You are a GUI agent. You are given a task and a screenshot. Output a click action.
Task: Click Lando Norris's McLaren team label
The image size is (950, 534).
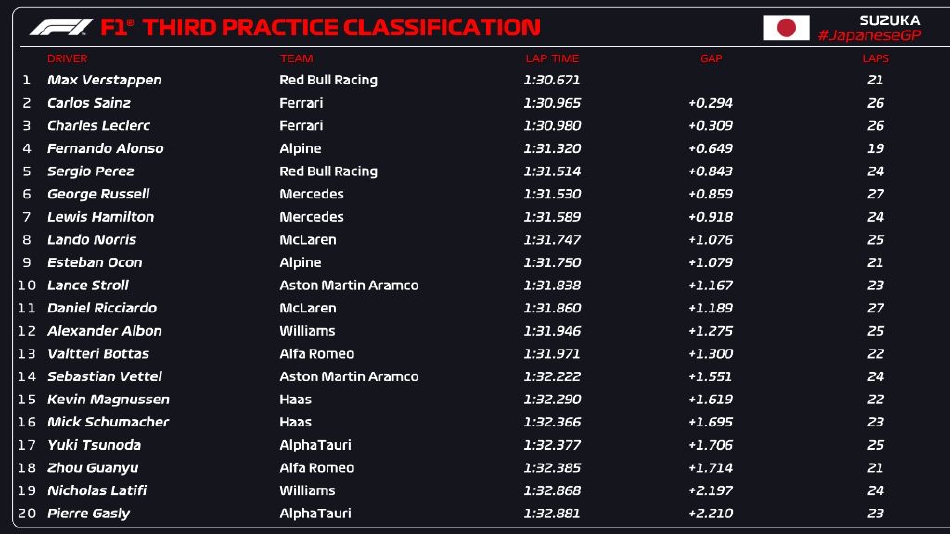pos(307,240)
